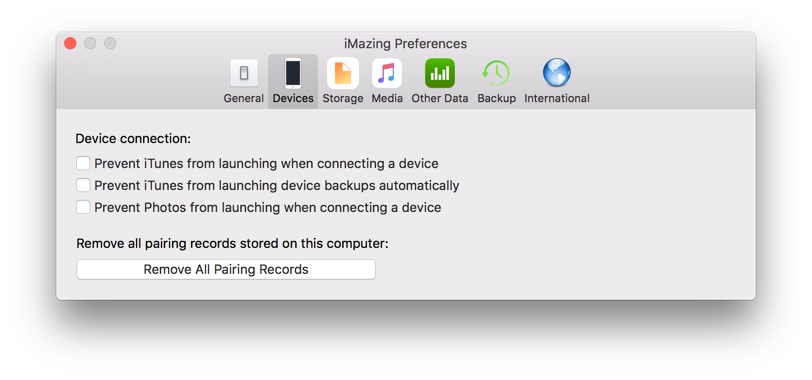Switch to tab using 'General' text label

(x=244, y=98)
